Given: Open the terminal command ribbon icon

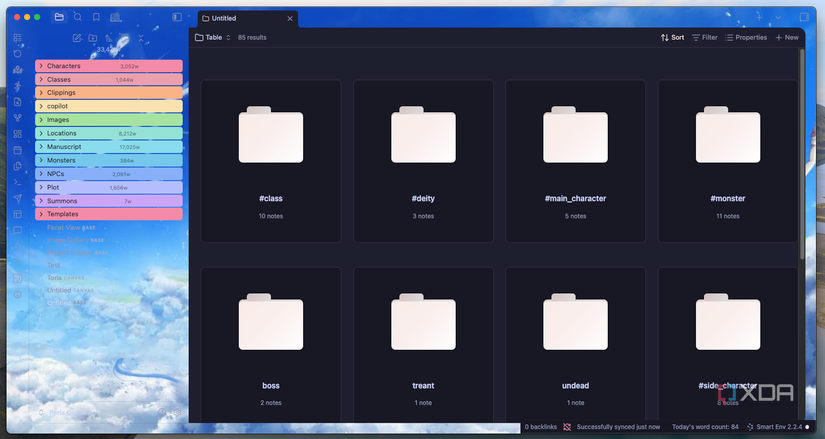Looking at the screenshot, I should point(17,182).
